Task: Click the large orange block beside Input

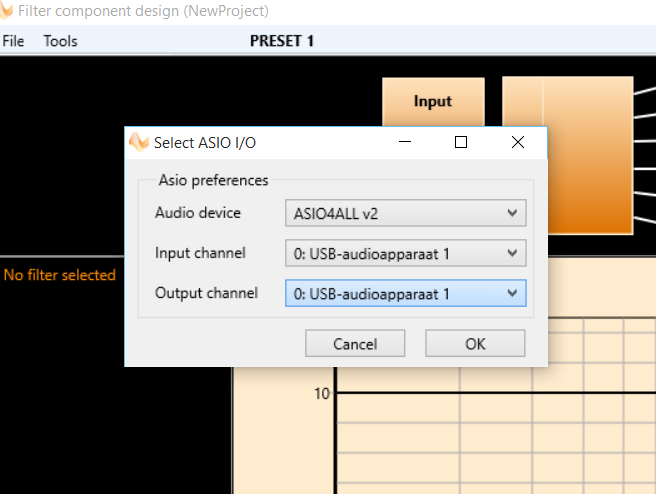Action: click(589, 155)
